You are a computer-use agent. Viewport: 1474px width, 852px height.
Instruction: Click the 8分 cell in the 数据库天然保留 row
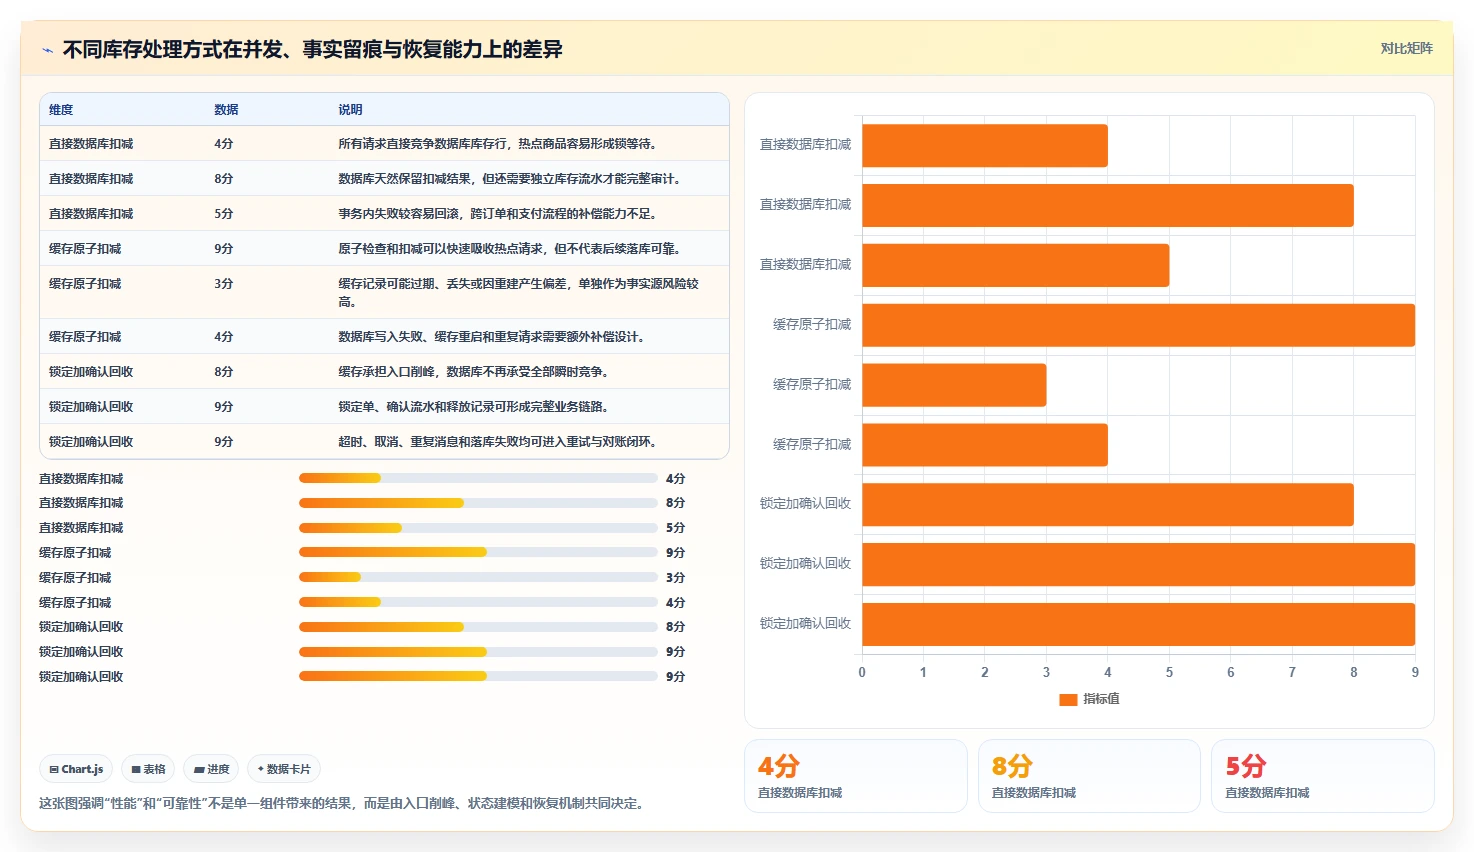(x=223, y=179)
